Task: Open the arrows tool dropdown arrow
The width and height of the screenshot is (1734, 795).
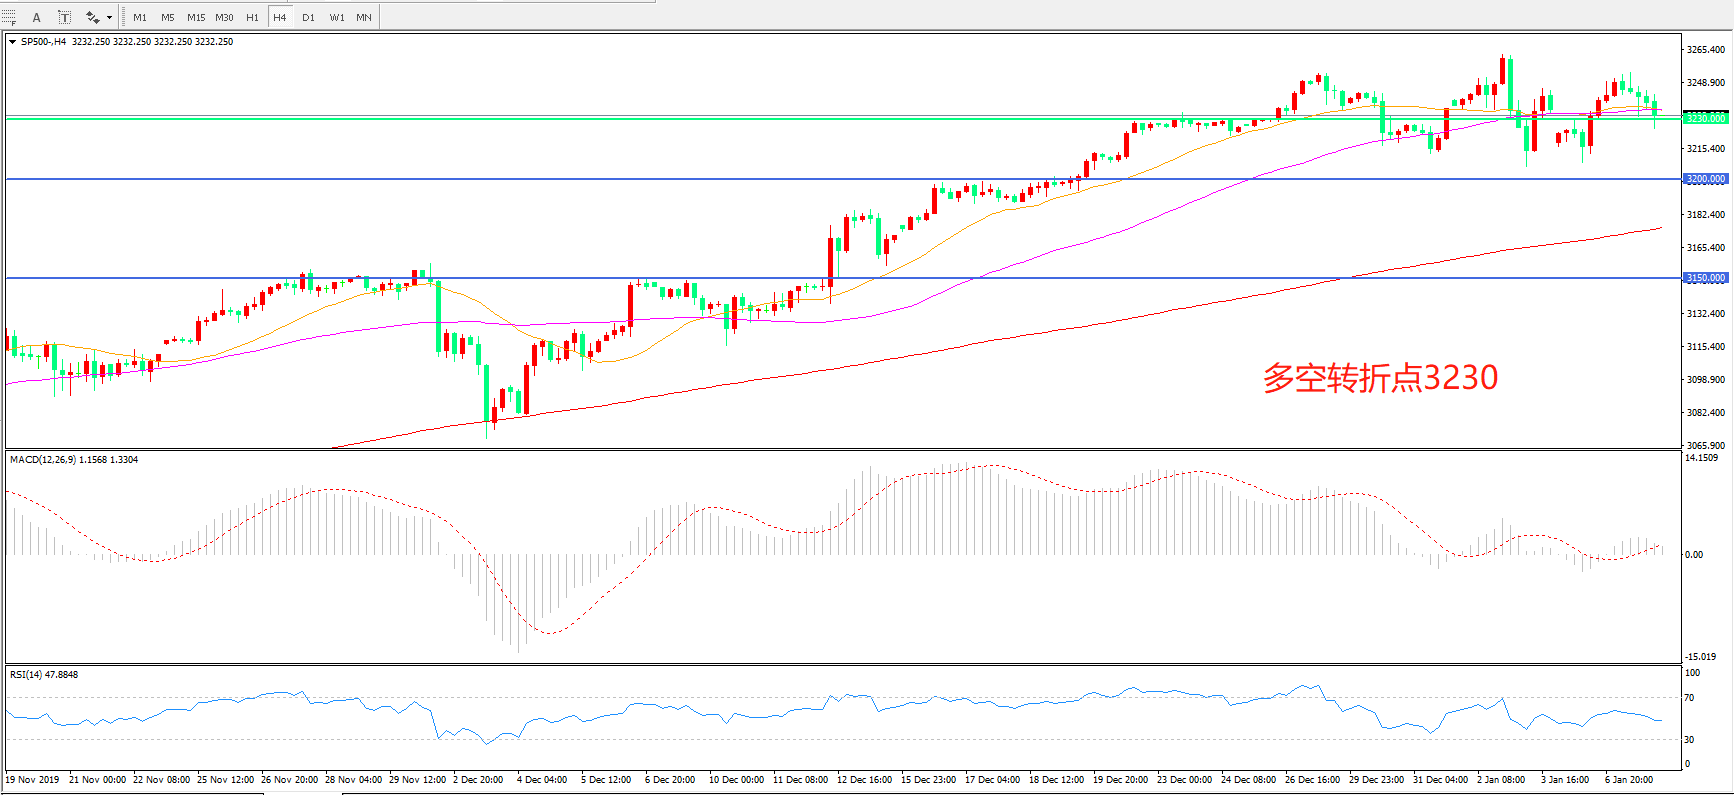Action: click(109, 17)
